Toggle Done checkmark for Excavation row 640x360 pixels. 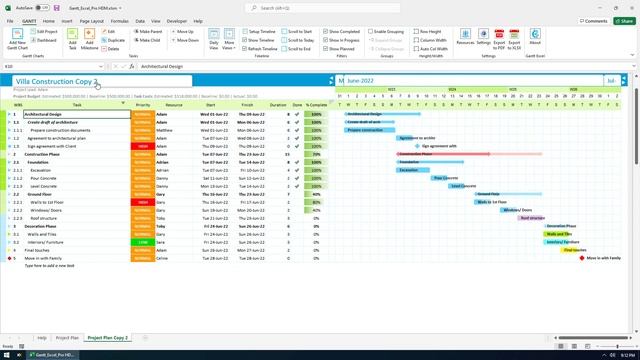click(x=297, y=170)
